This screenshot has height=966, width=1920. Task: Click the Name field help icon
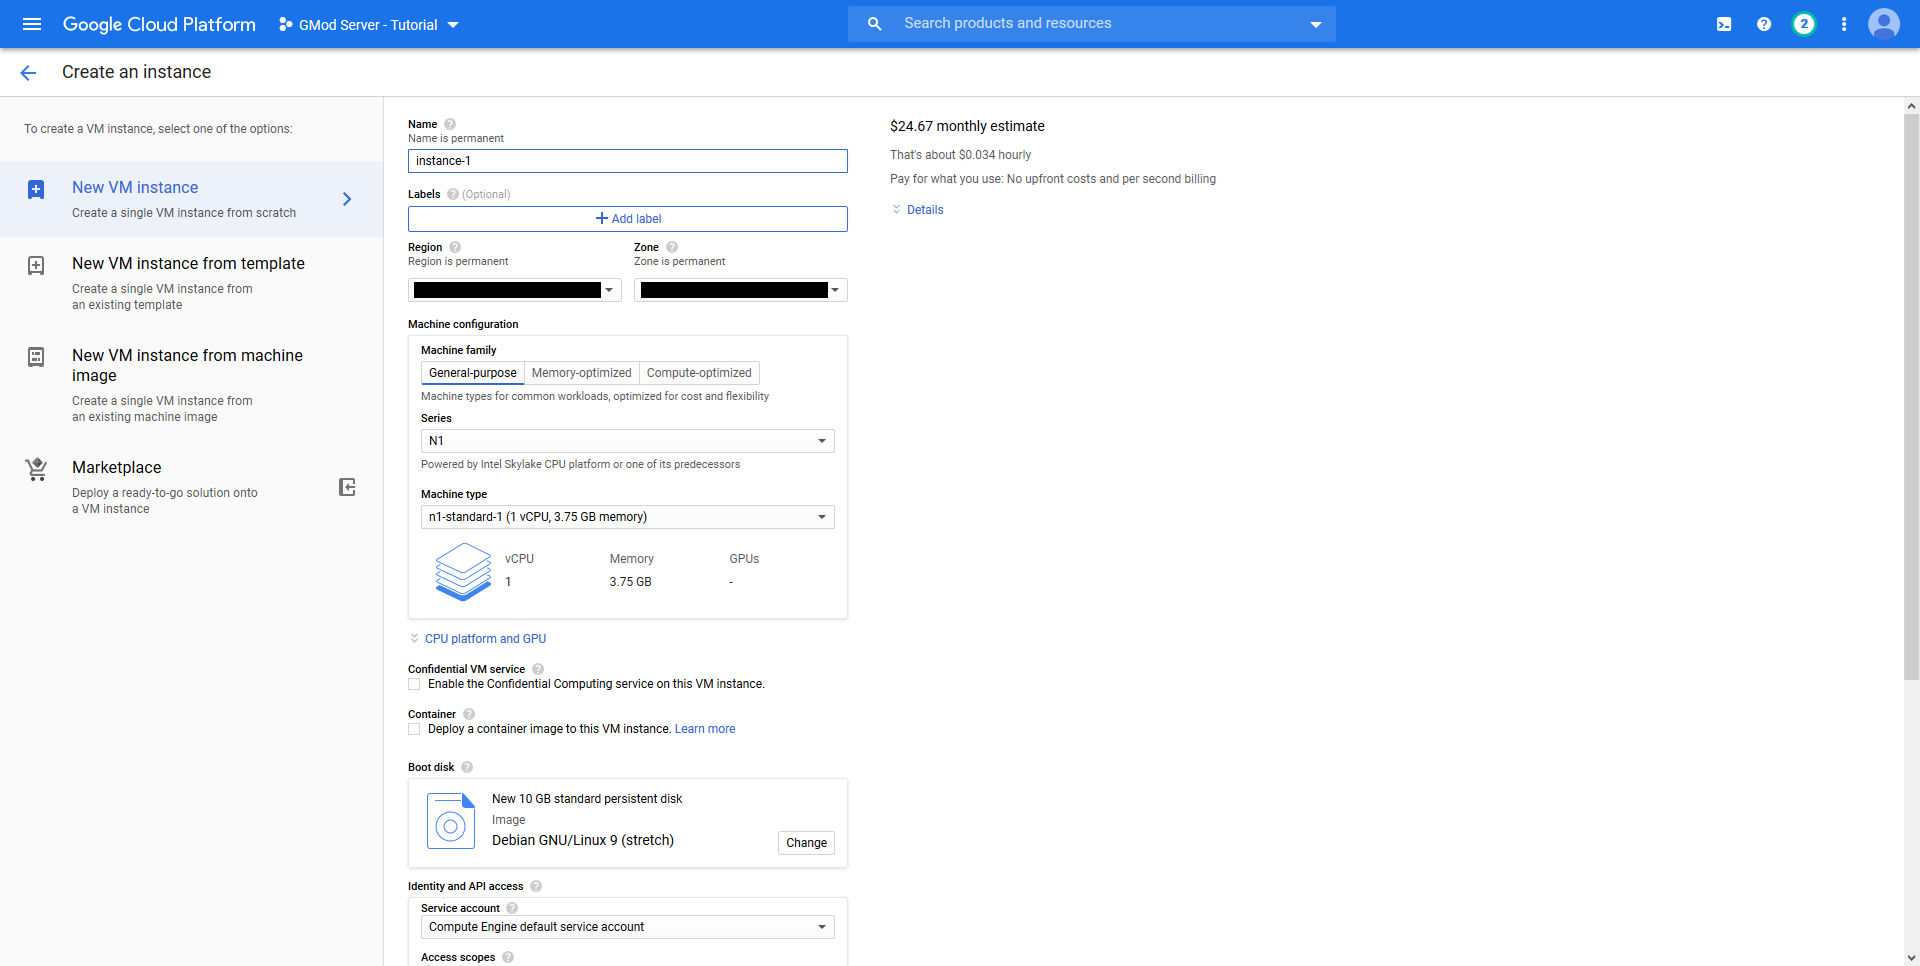pyautogui.click(x=450, y=124)
